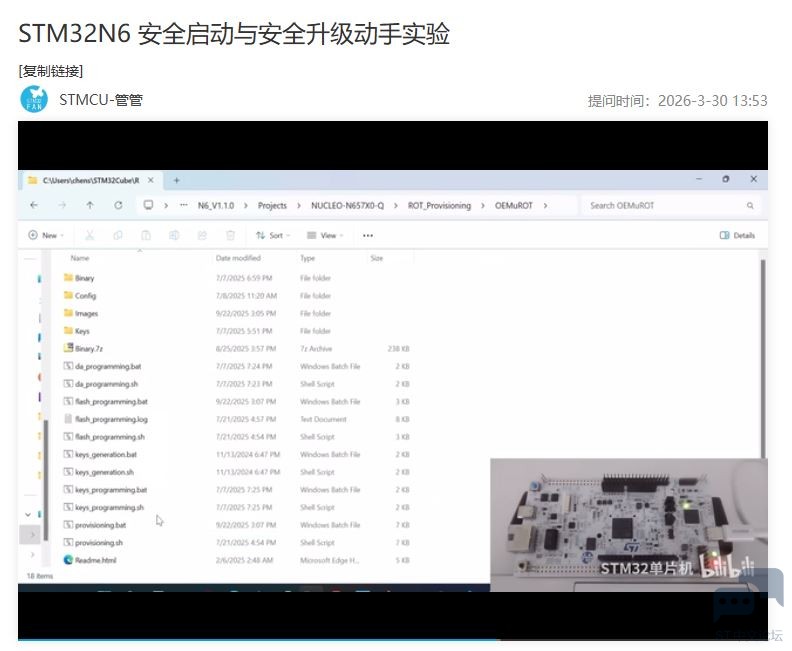The image size is (792, 651).
Task: Click the 复制链接 copy link text
Action: click(51, 71)
